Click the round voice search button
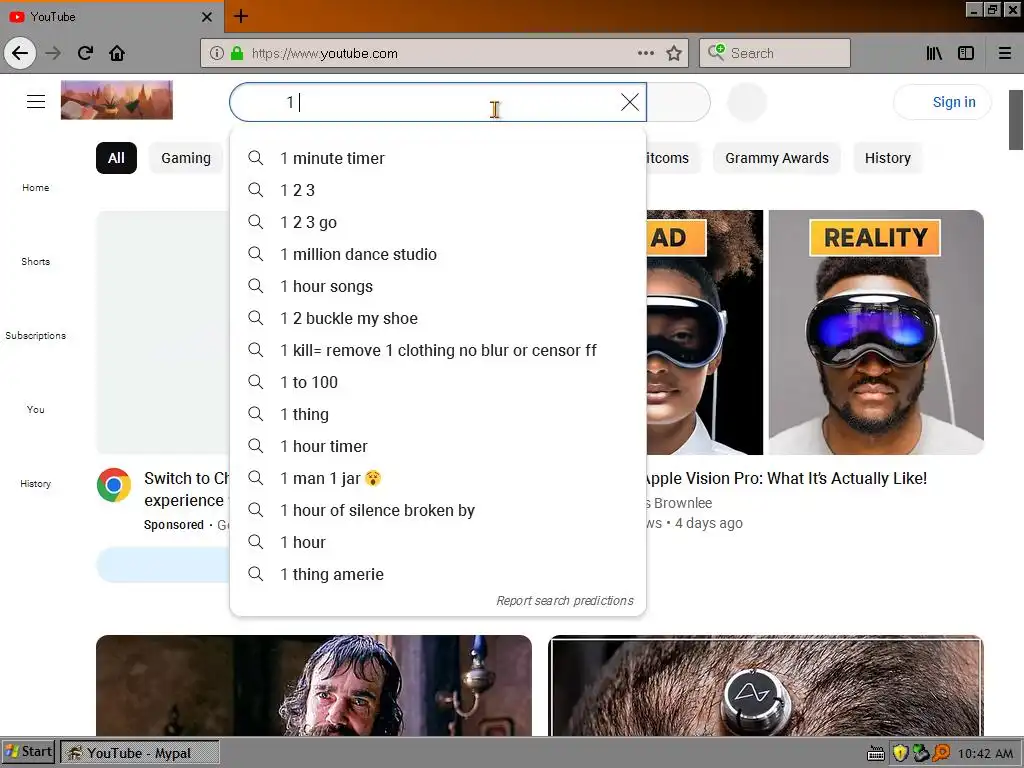This screenshot has width=1024, height=768. 746,102
